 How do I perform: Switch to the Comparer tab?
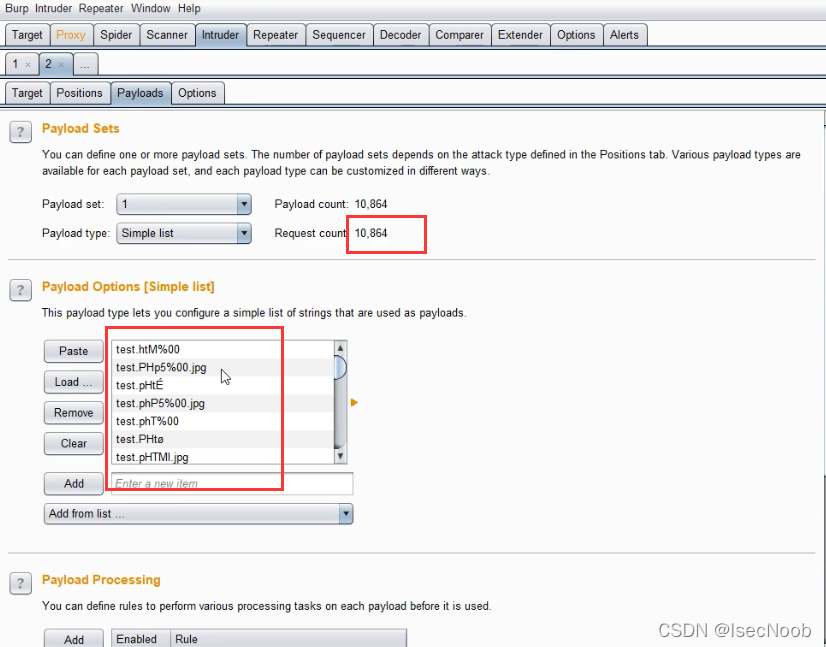tap(459, 35)
